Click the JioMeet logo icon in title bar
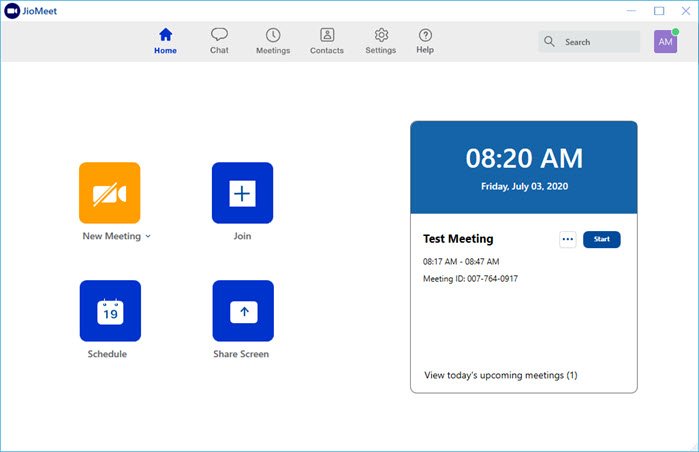Image resolution: width=699 pixels, height=452 pixels. [12, 11]
